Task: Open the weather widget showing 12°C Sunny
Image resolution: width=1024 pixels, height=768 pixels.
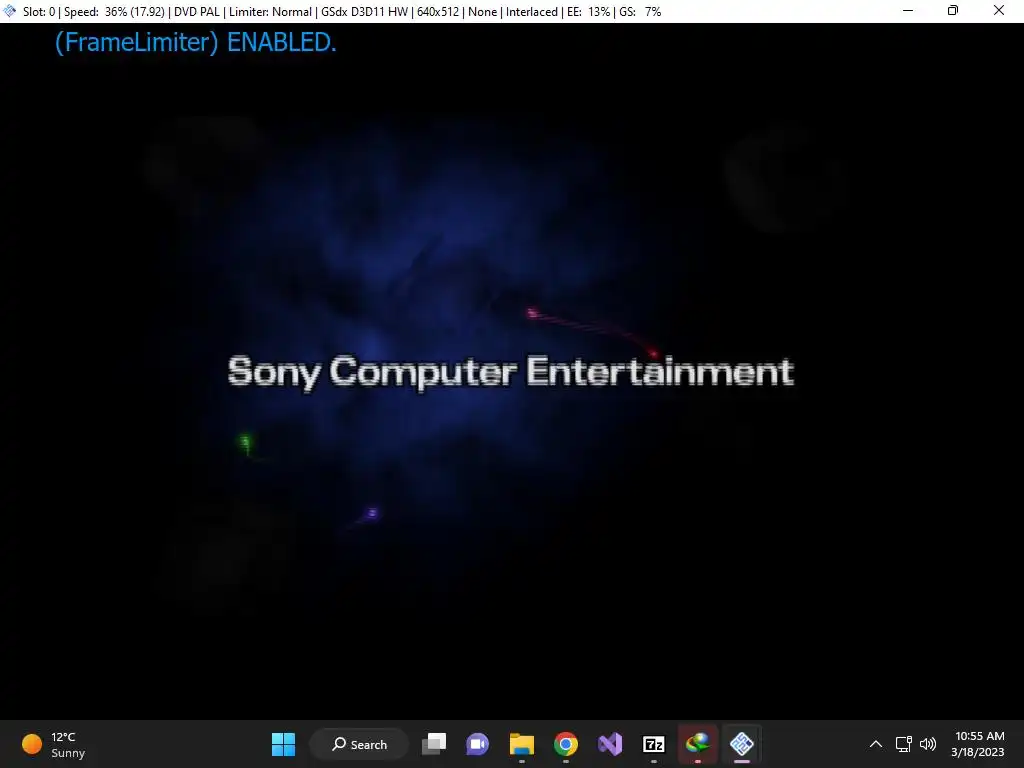Action: pos(54,744)
